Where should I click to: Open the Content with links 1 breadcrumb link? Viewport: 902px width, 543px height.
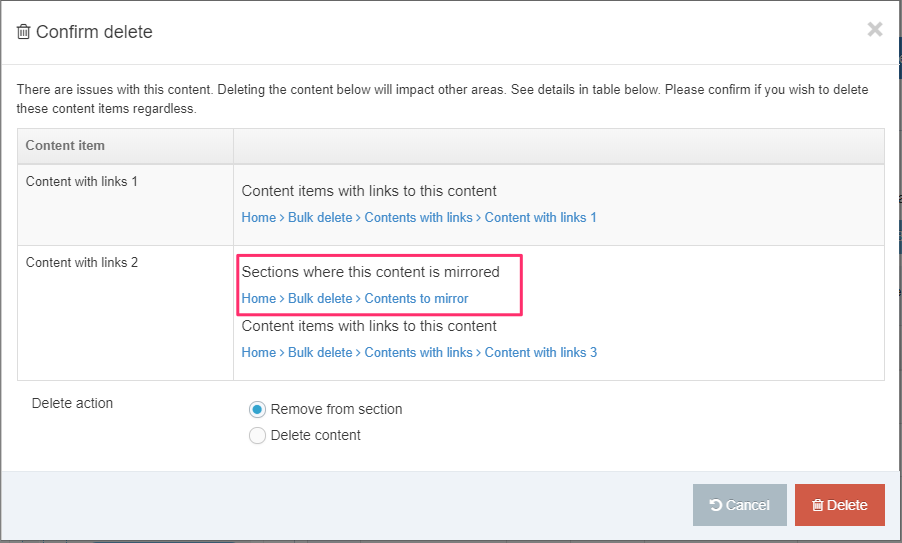pos(540,217)
